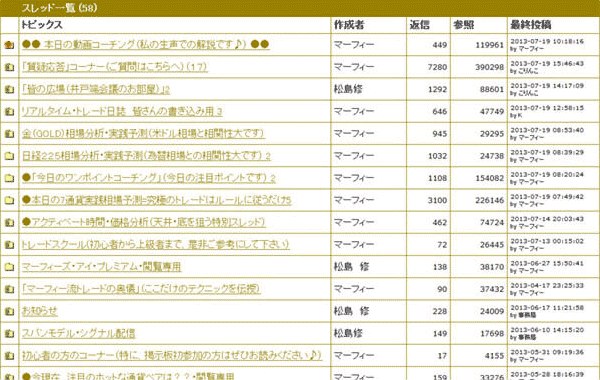Click folder icon beside お知らせ thread
This screenshot has width=600, height=380.
point(9,311)
